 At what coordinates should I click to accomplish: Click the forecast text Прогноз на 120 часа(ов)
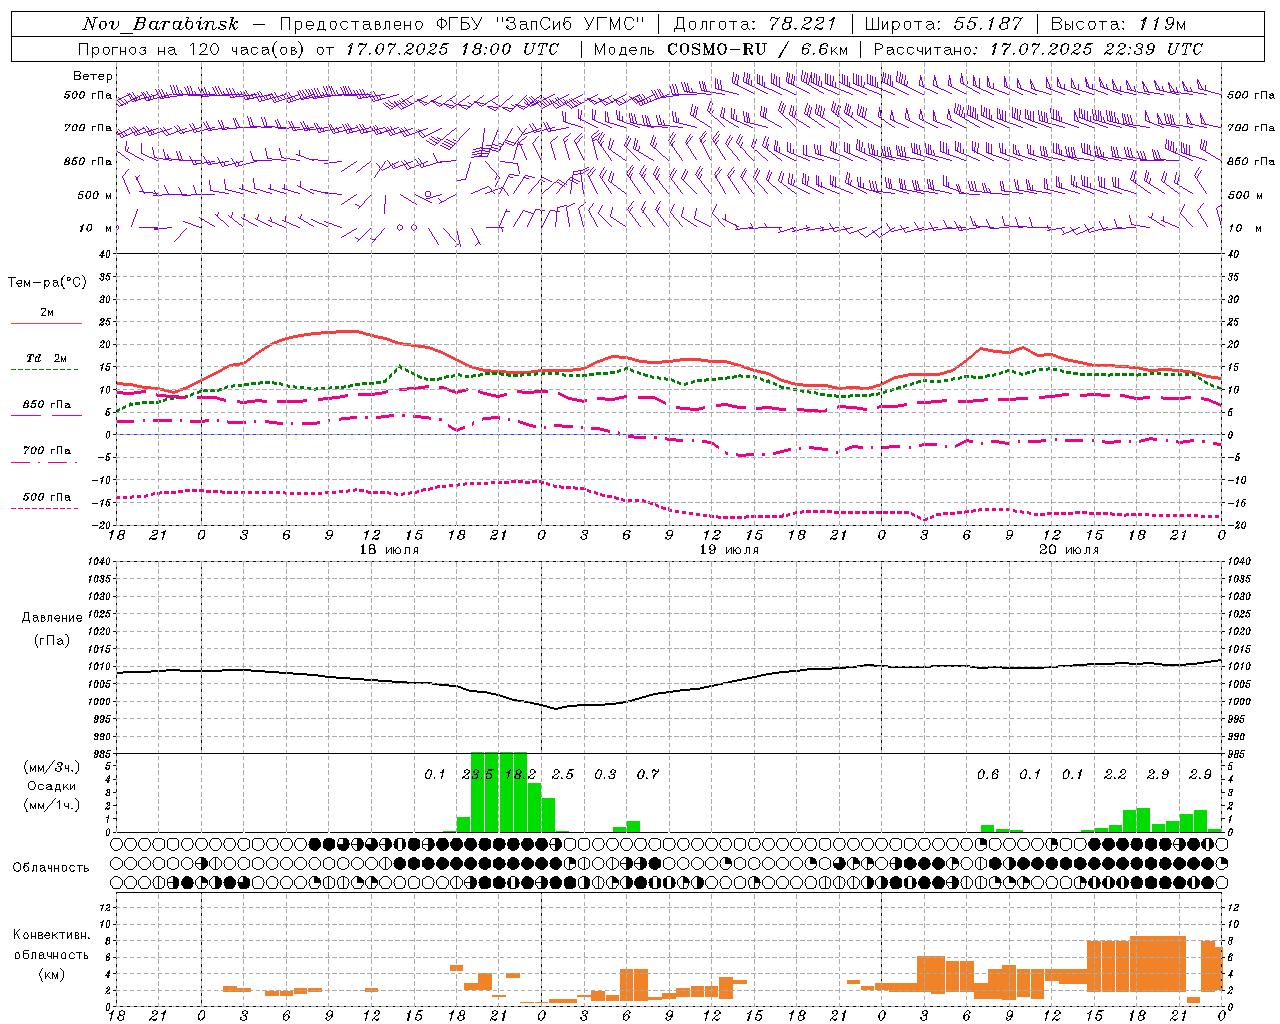192,49
